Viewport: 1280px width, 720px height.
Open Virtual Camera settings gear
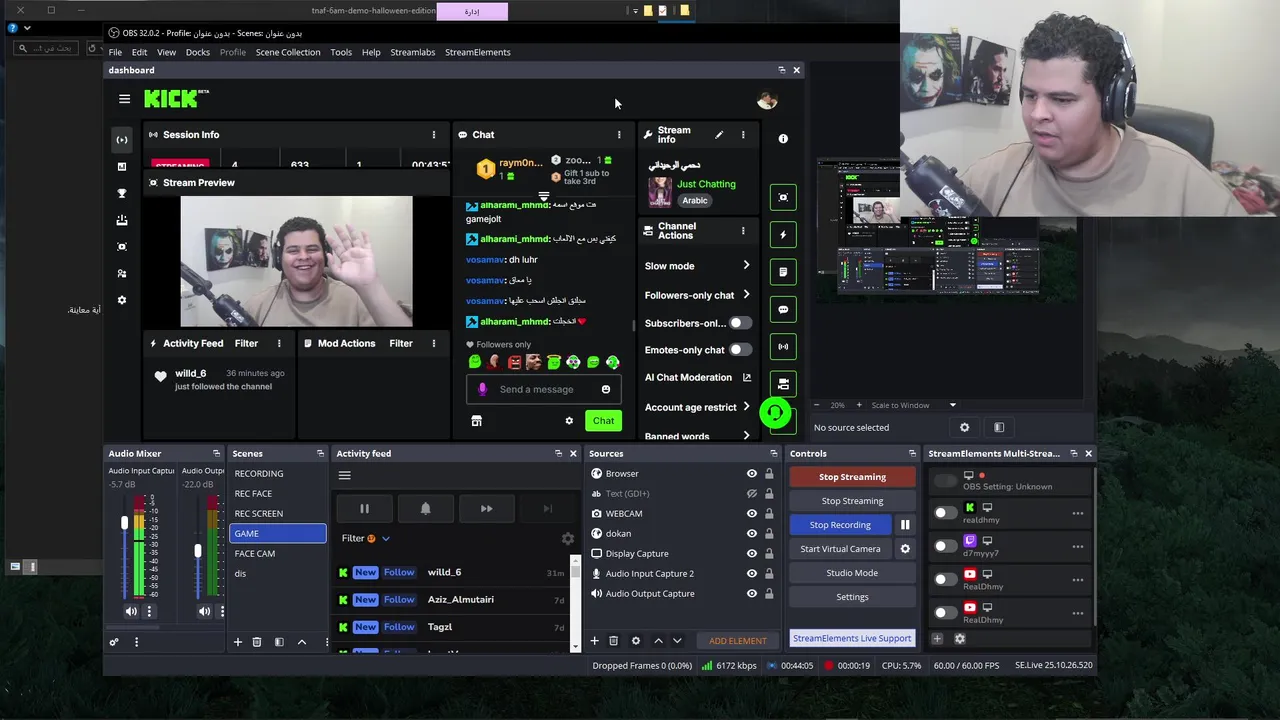pyautogui.click(x=905, y=549)
